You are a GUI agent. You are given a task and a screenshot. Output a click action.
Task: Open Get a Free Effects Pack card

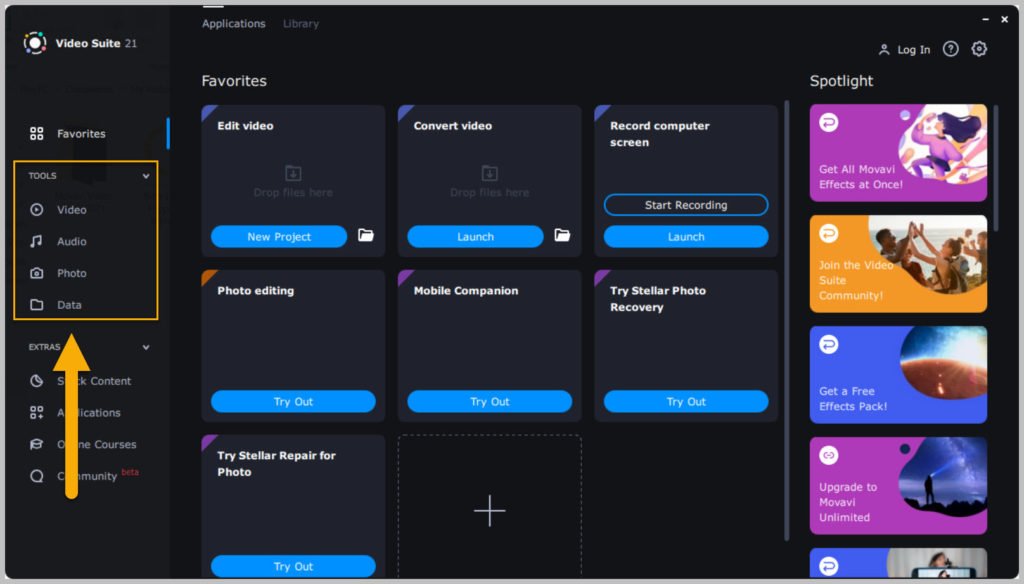898,375
